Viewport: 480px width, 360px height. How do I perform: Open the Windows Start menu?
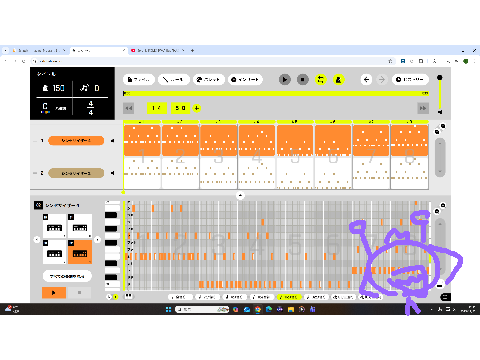coord(168,309)
